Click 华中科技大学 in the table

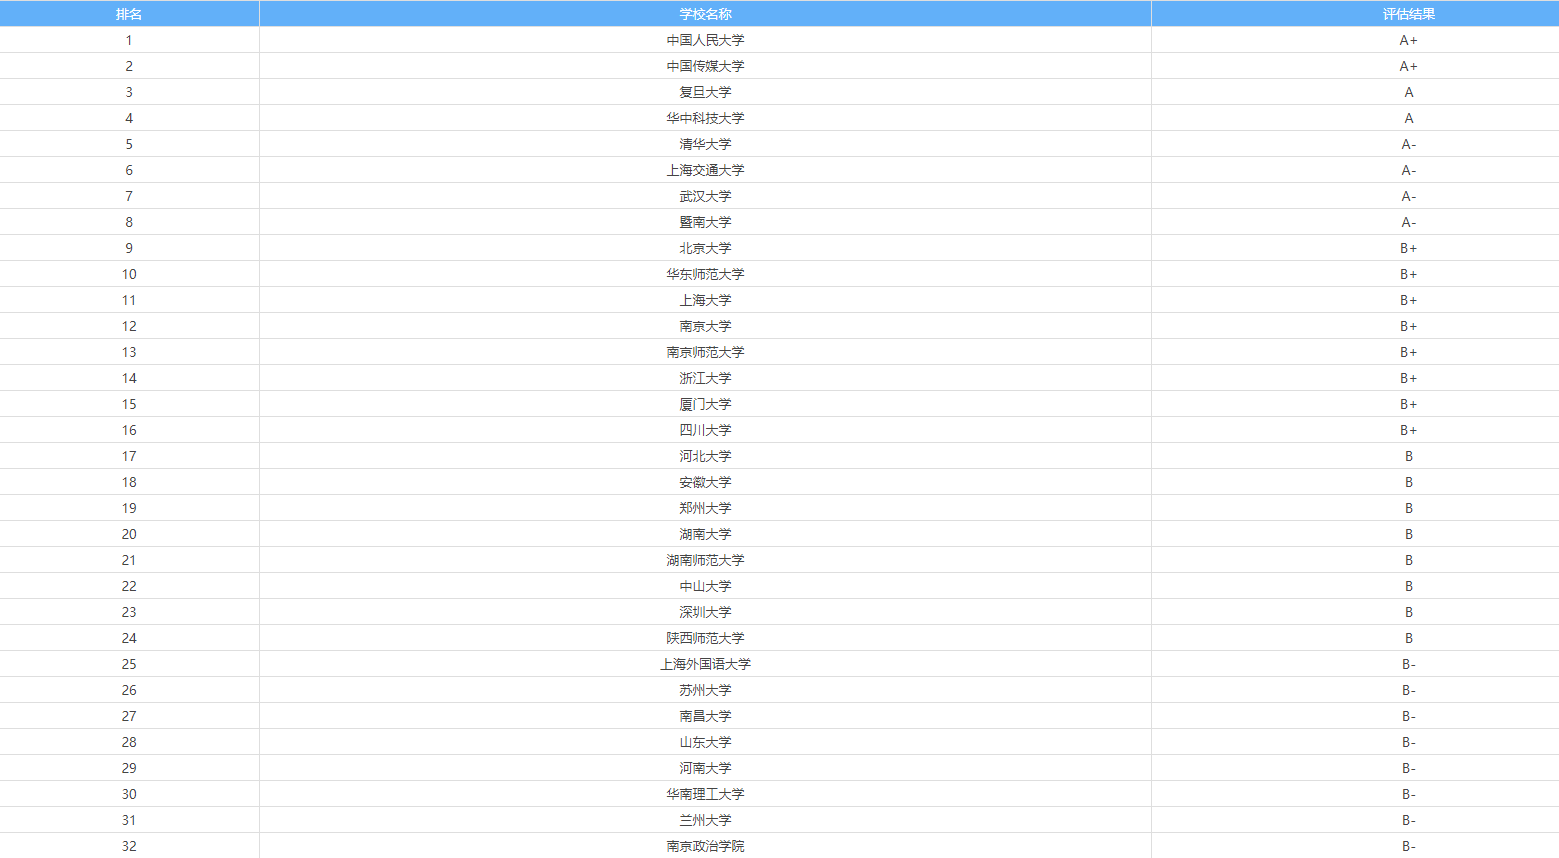pos(705,118)
